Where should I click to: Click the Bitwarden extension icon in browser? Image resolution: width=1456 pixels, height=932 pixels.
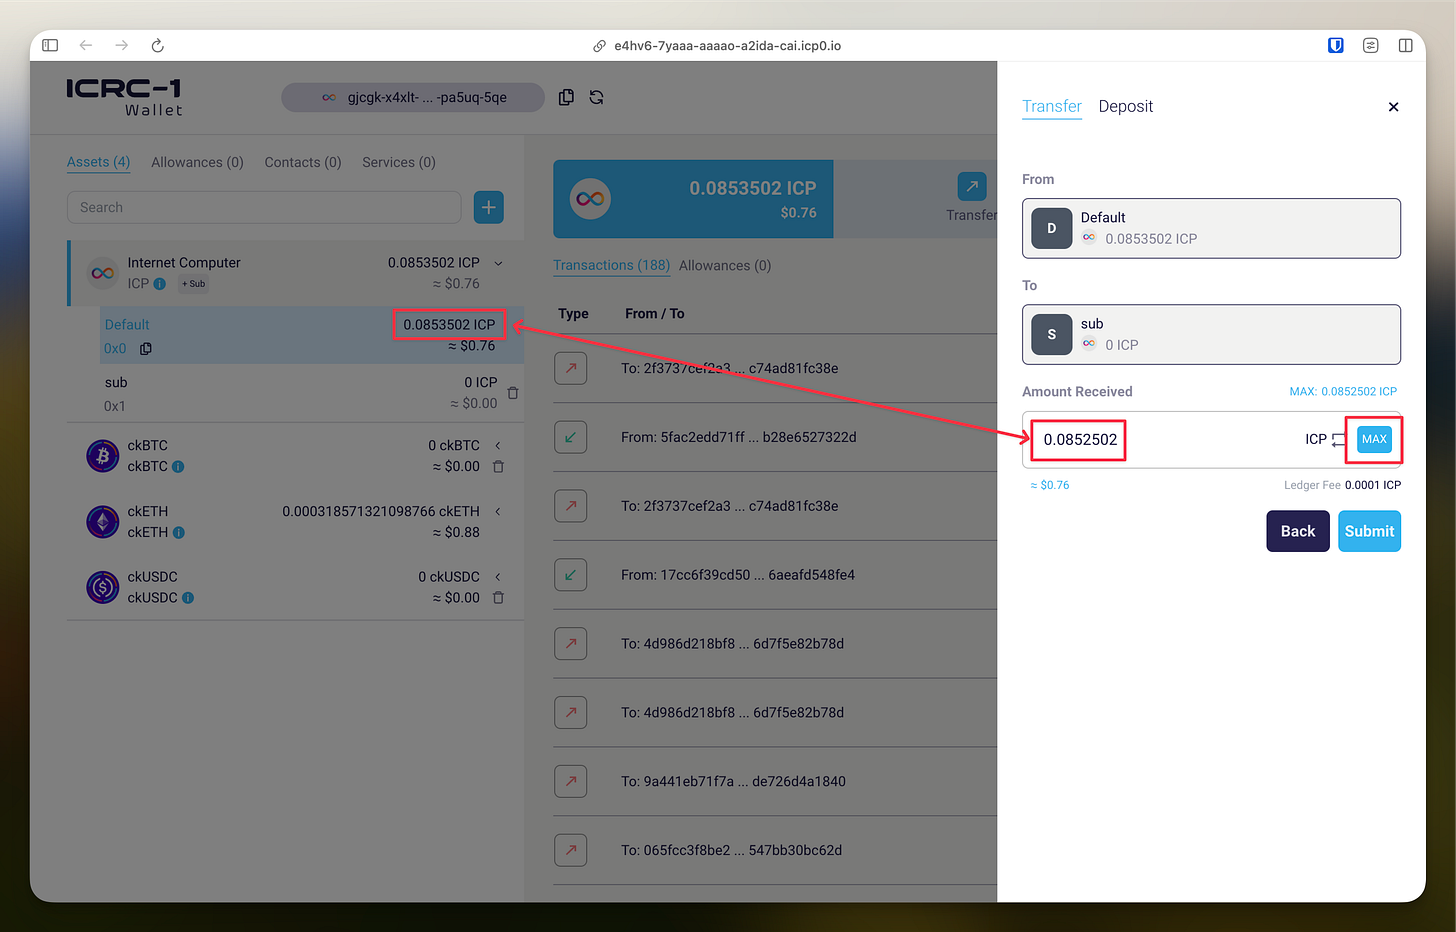[1335, 45]
